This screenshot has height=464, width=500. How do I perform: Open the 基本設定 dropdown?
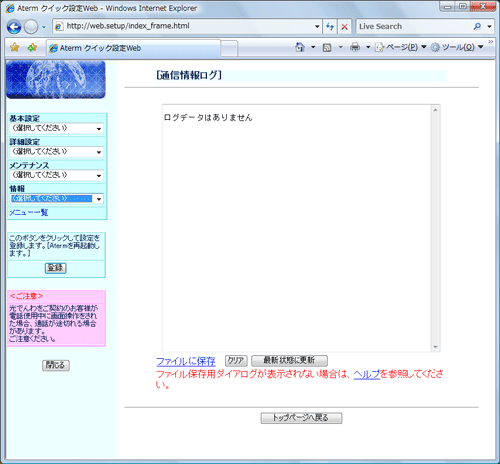57,128
